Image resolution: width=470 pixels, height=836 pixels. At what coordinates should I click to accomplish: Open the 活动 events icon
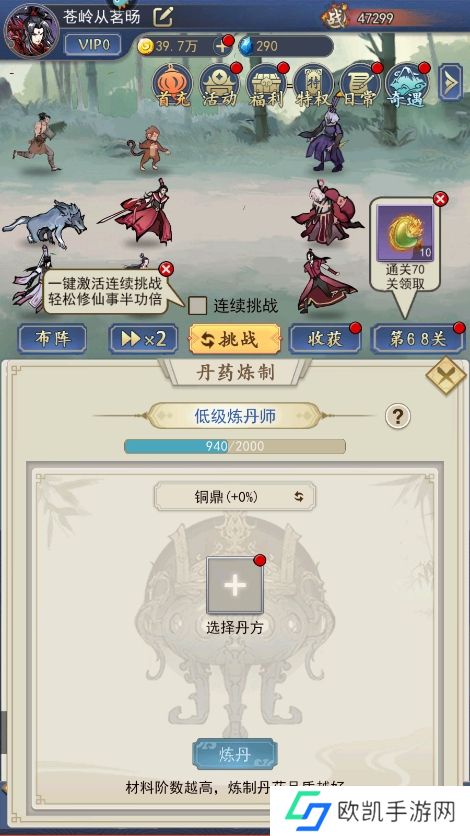click(x=219, y=86)
